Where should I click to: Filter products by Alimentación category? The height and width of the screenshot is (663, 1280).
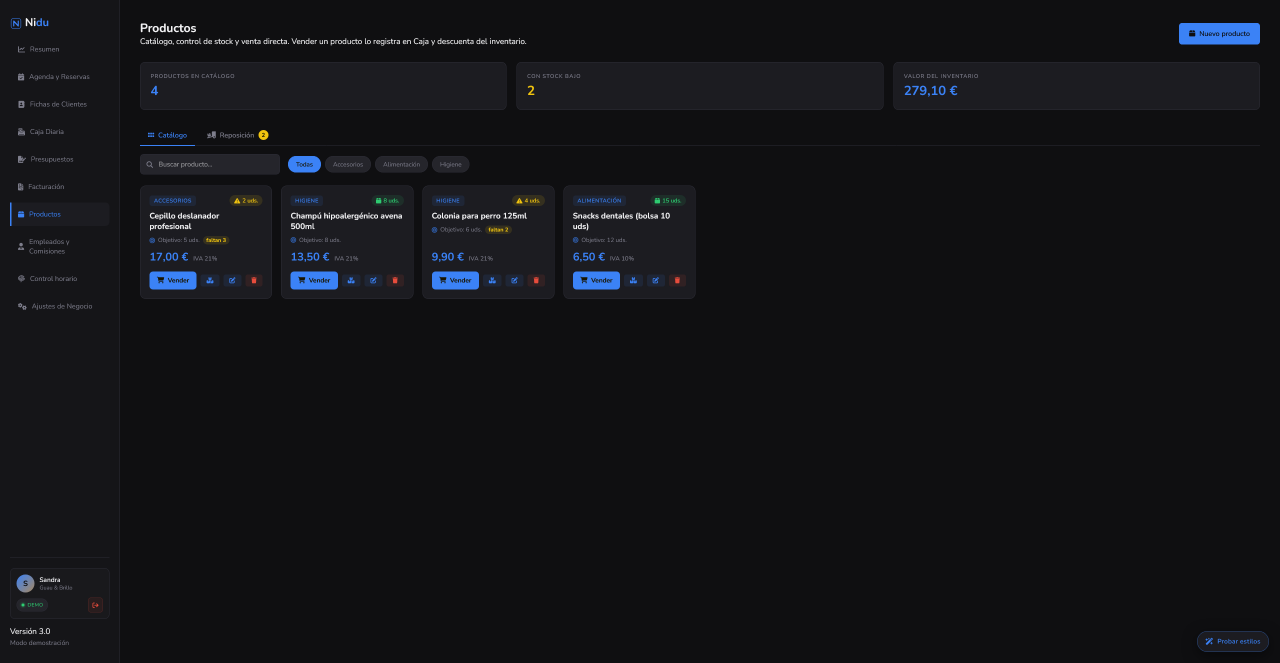[x=401, y=164]
